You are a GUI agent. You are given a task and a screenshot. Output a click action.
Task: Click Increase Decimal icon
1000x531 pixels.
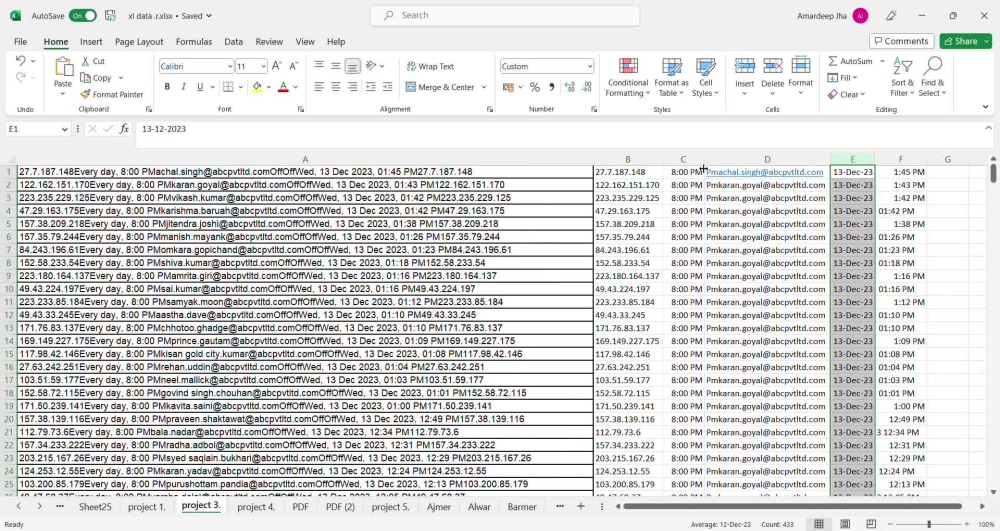[x=570, y=87]
